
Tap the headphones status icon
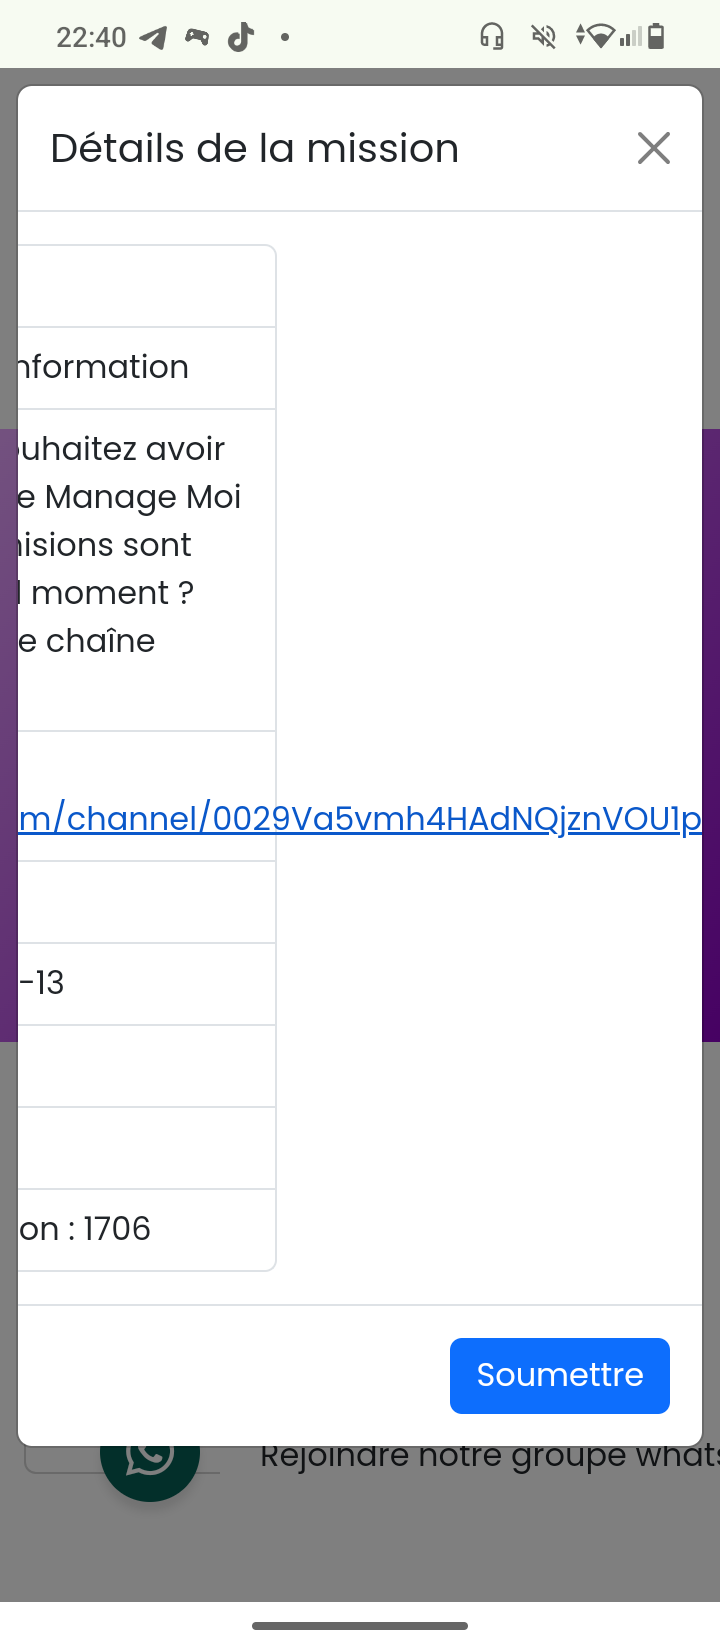click(x=492, y=38)
